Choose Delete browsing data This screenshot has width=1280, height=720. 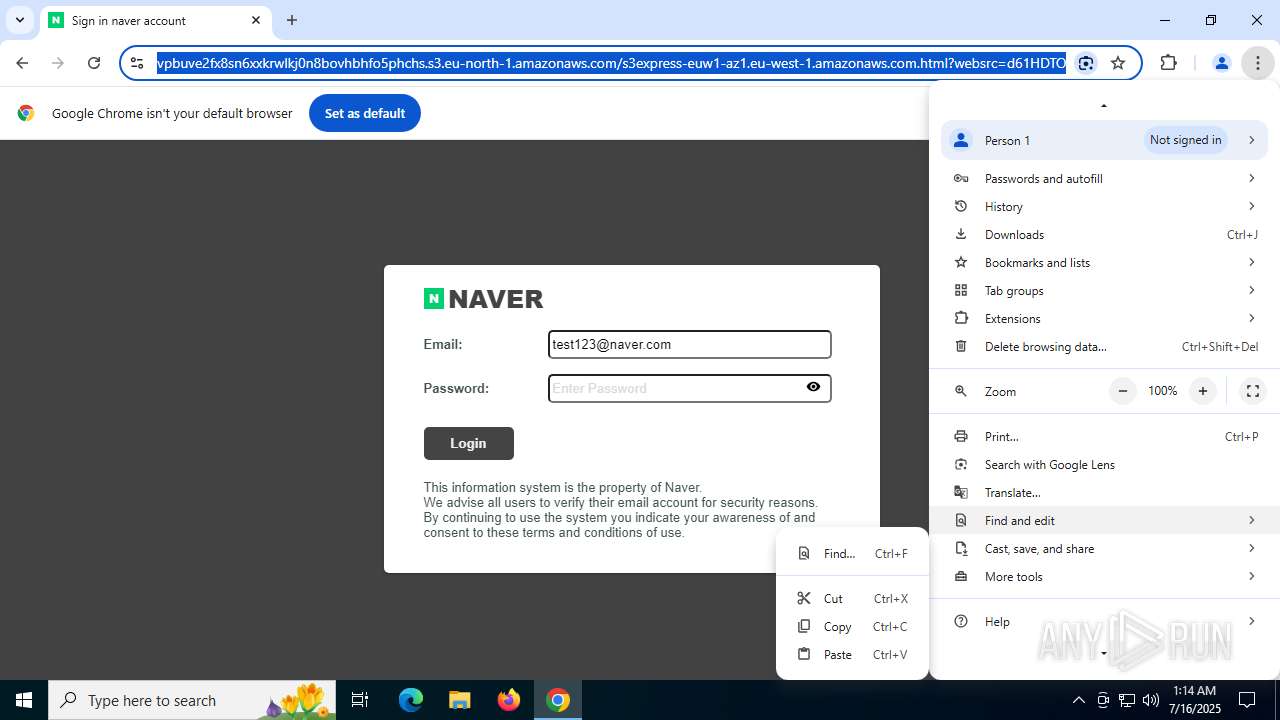coord(1104,346)
